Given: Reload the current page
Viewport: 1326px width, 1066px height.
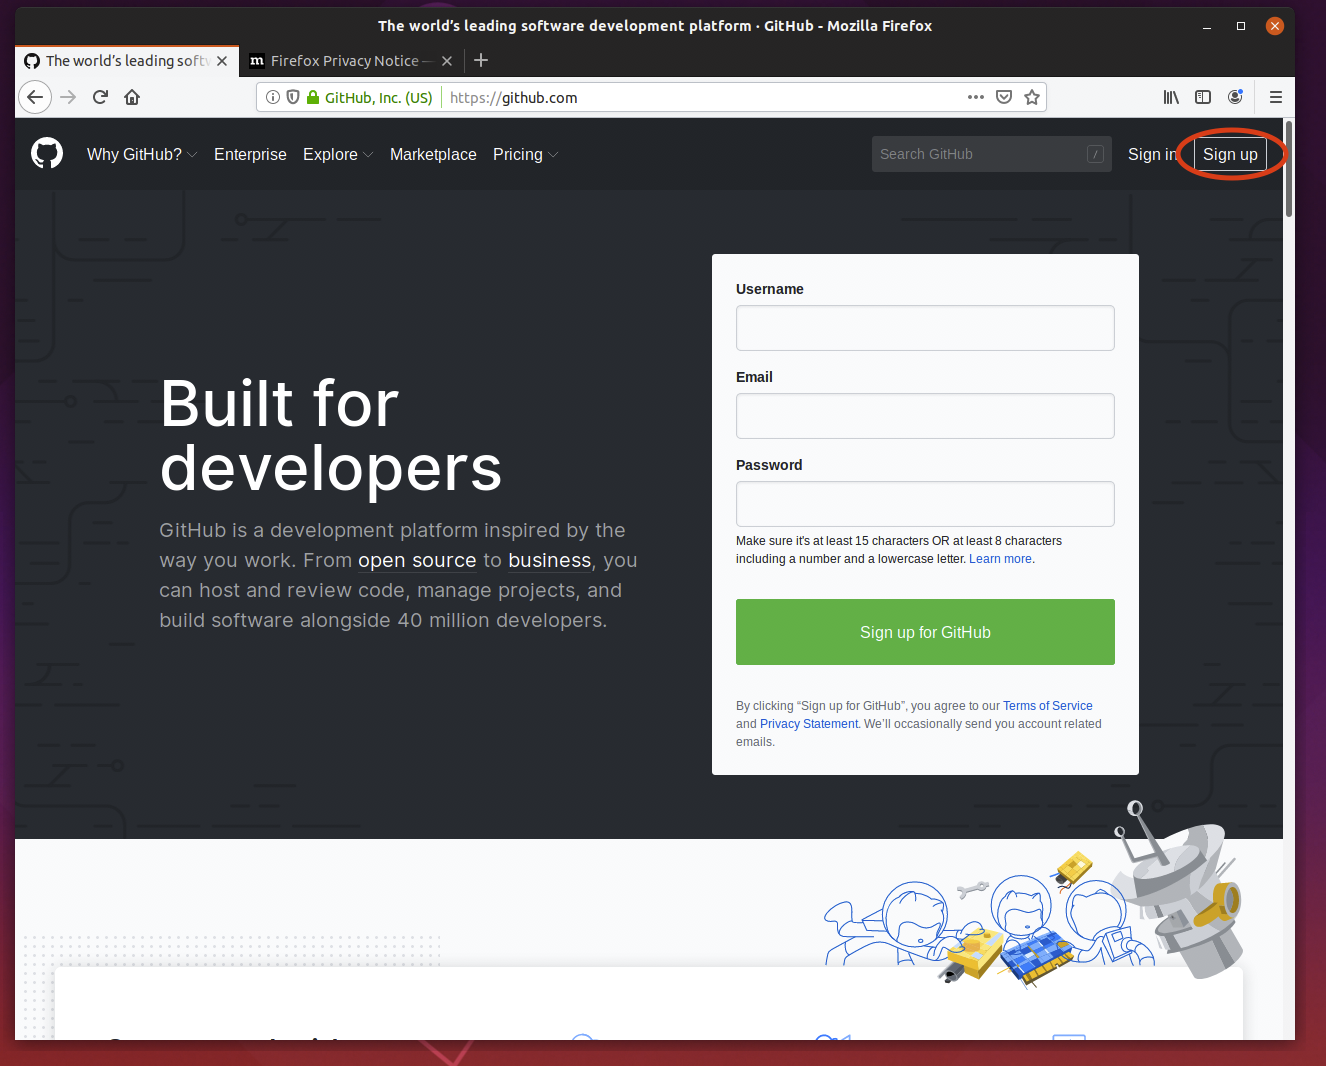Looking at the screenshot, I should 100,97.
